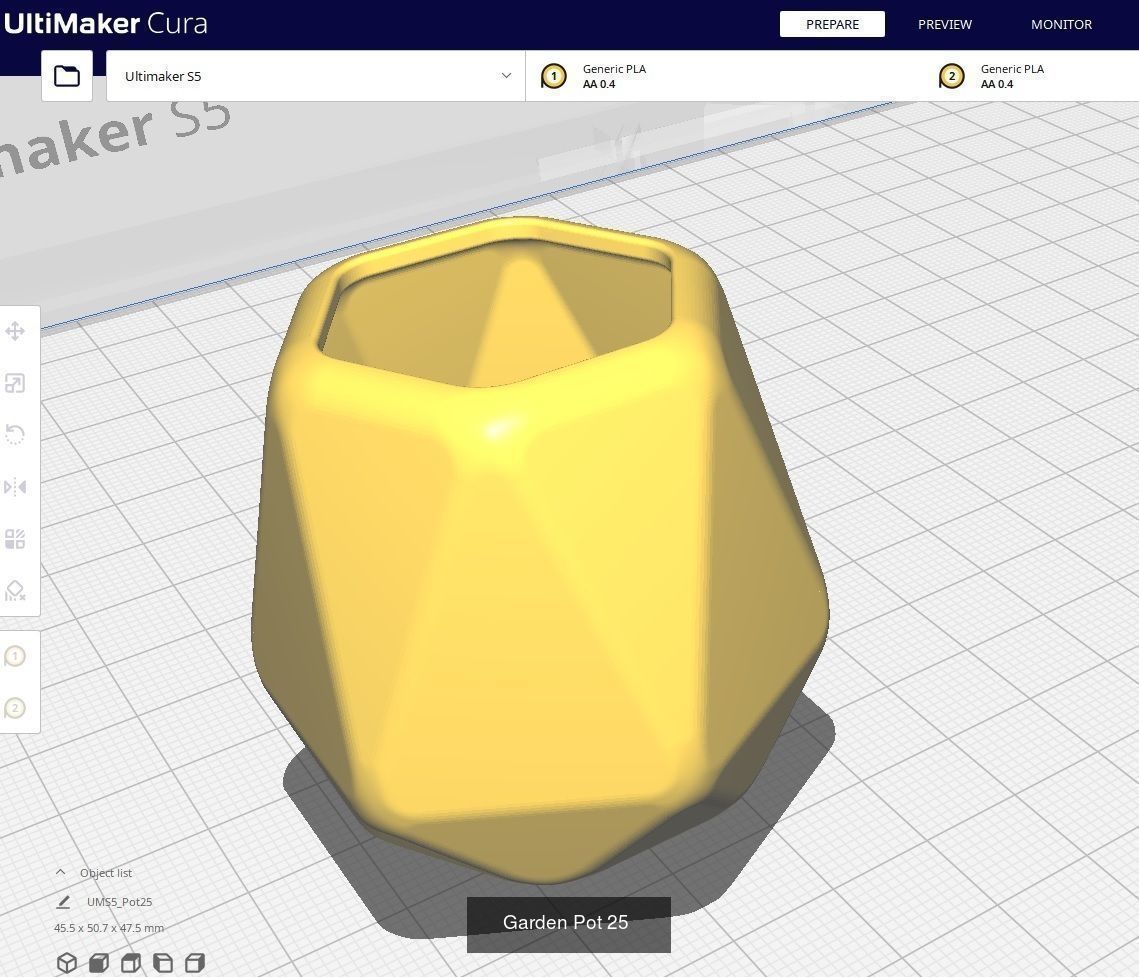This screenshot has height=977, width=1139.
Task: Switch to the MONITOR stage
Action: tap(1061, 24)
